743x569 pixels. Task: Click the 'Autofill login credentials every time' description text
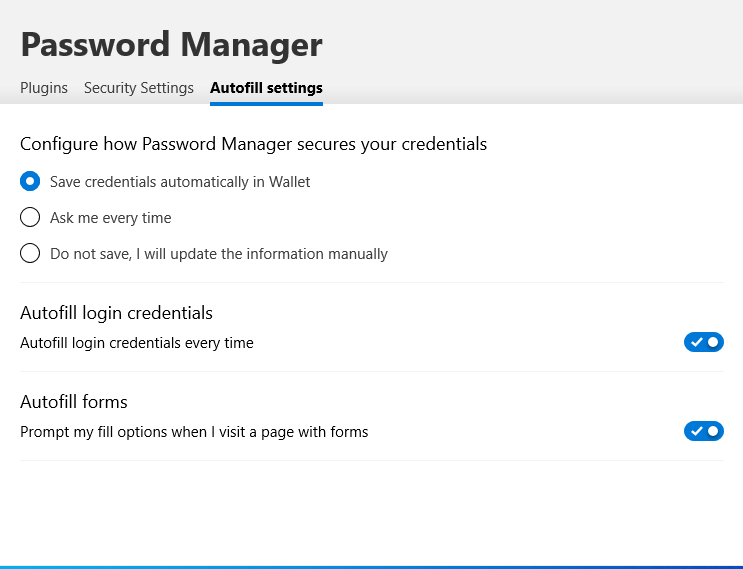[137, 343]
